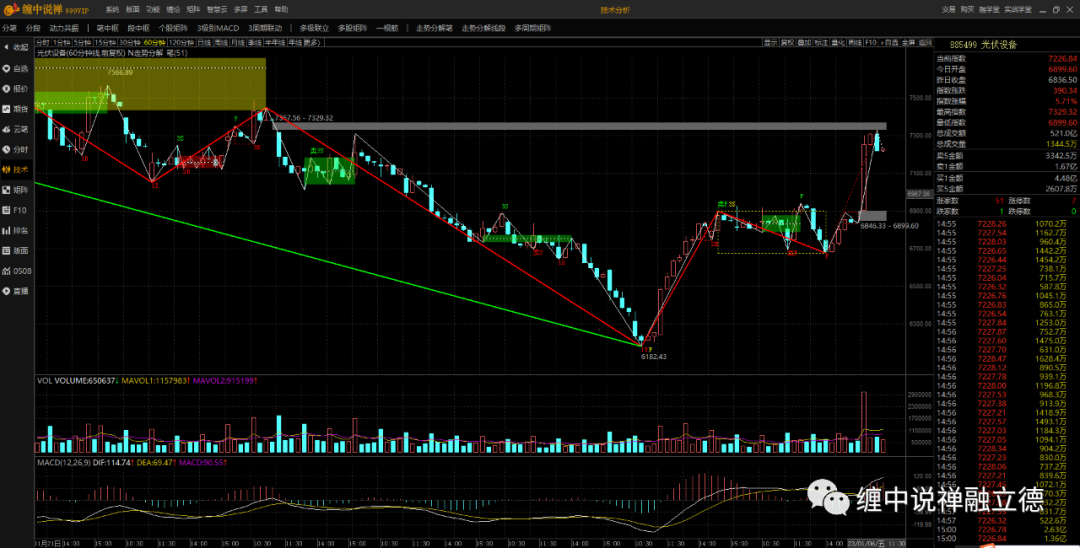Open the 多屏 menu
This screenshot has width=1080, height=548.
tap(240, 10)
